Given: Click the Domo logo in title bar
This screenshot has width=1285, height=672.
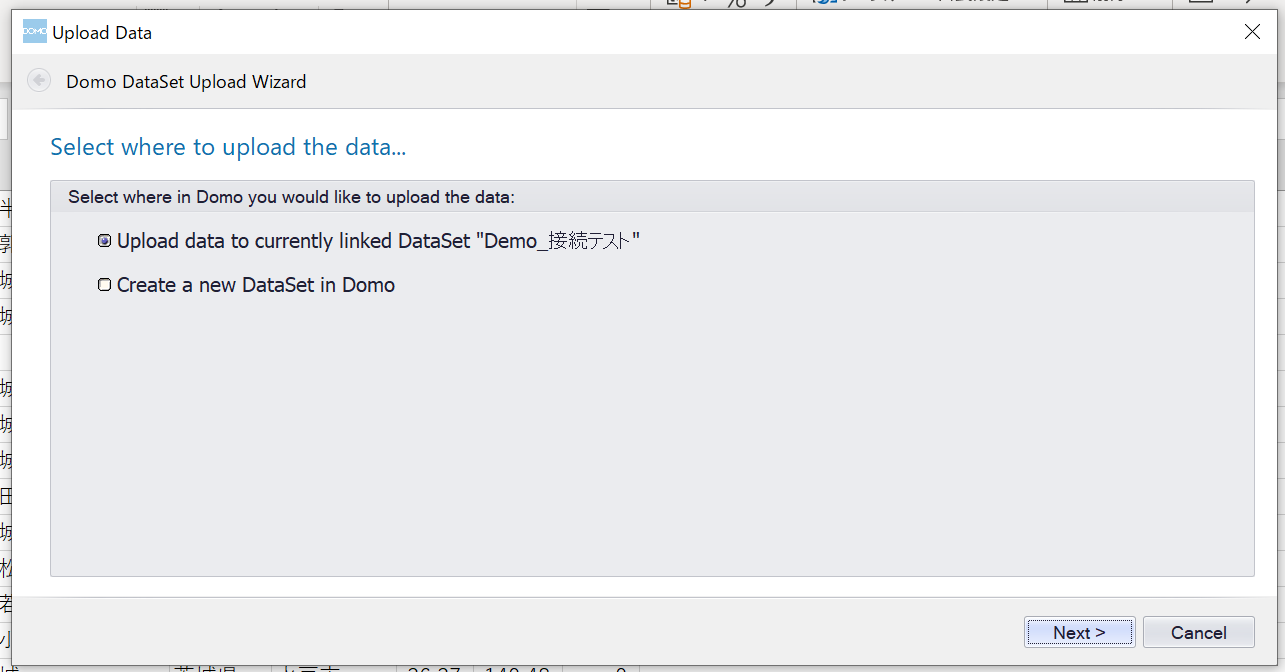Looking at the screenshot, I should click(35, 32).
